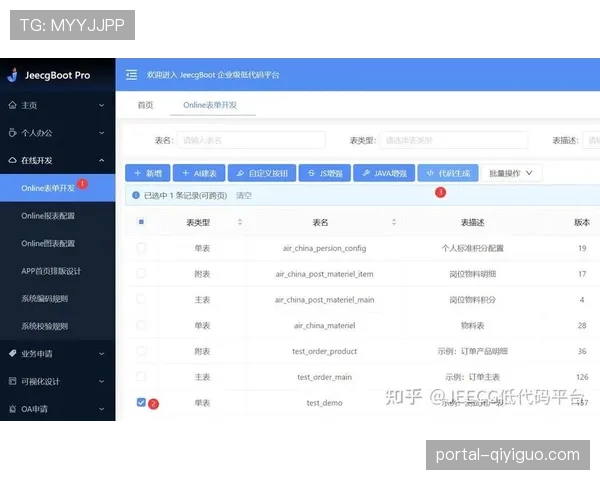Click table name test_demo
The height and width of the screenshot is (480, 600).
[x=324, y=403]
